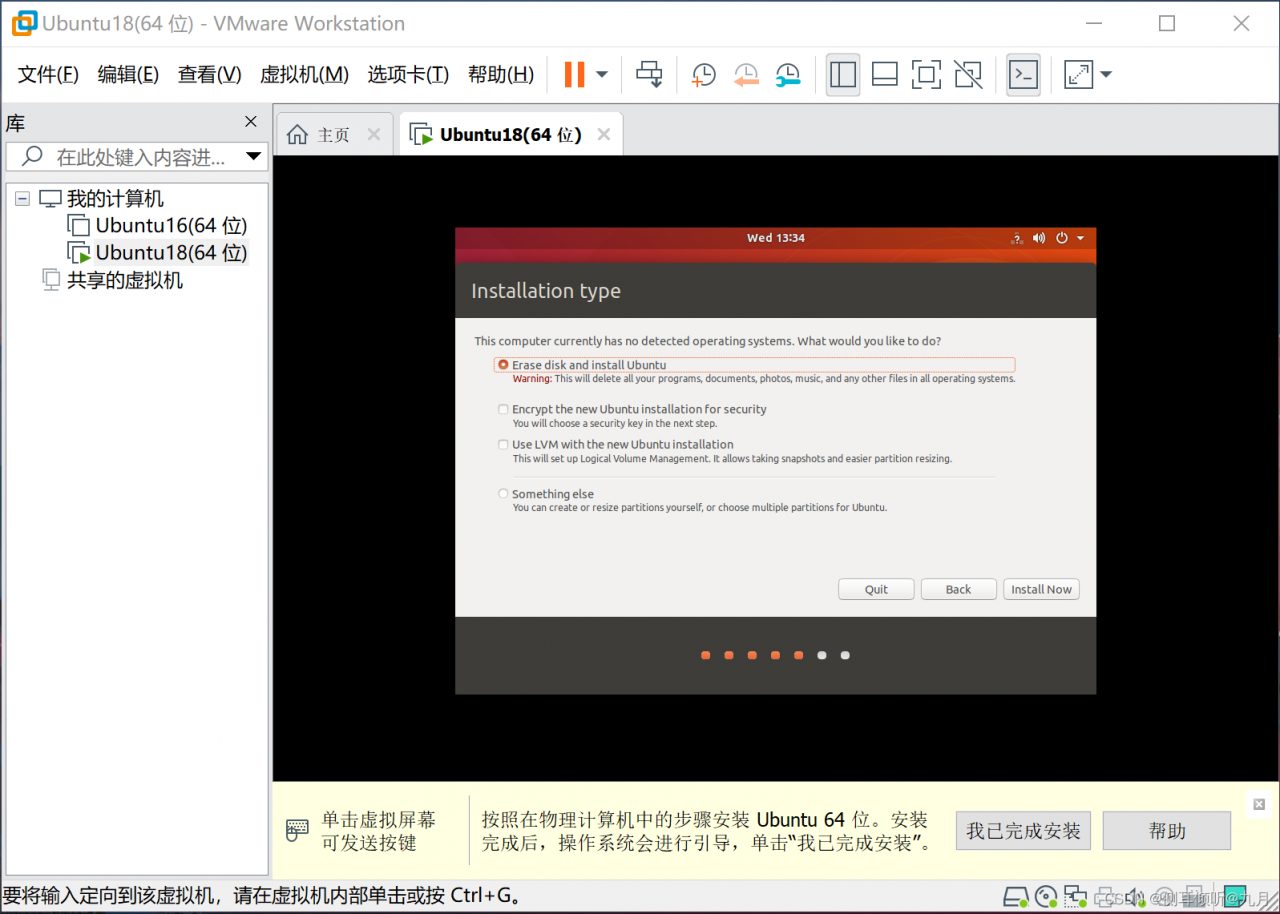The image size is (1280, 914).
Task: Click the sound card status bar icon
Action: [1137, 895]
